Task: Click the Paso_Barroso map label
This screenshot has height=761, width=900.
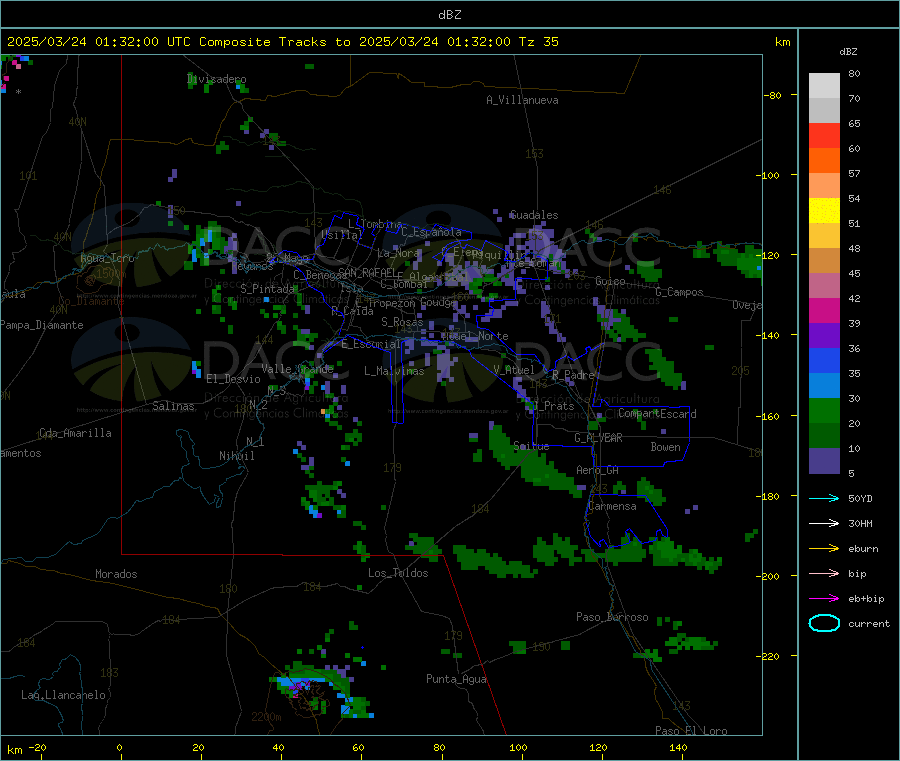Action: pyautogui.click(x=612, y=617)
